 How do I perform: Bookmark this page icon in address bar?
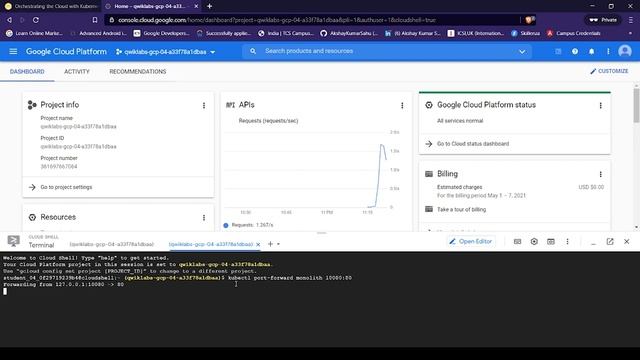95,20
